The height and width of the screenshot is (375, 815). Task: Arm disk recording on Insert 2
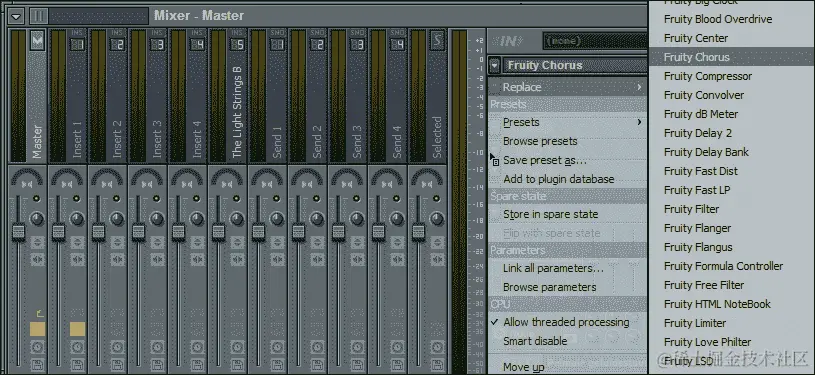tap(117, 364)
